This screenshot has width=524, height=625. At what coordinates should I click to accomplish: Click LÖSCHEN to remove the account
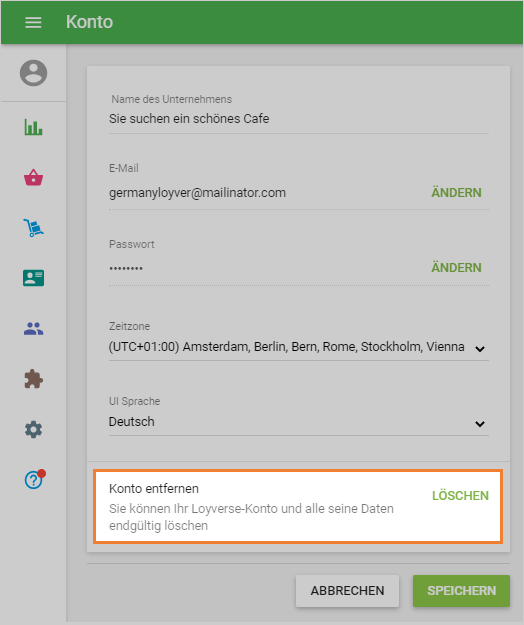(460, 496)
